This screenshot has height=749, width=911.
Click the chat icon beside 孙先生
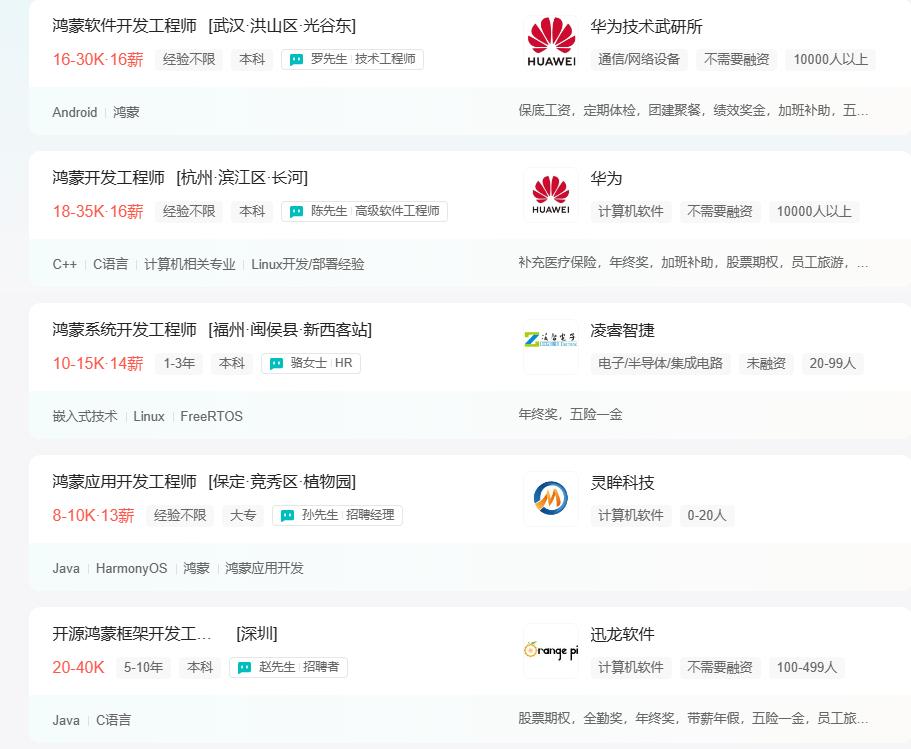[287, 515]
